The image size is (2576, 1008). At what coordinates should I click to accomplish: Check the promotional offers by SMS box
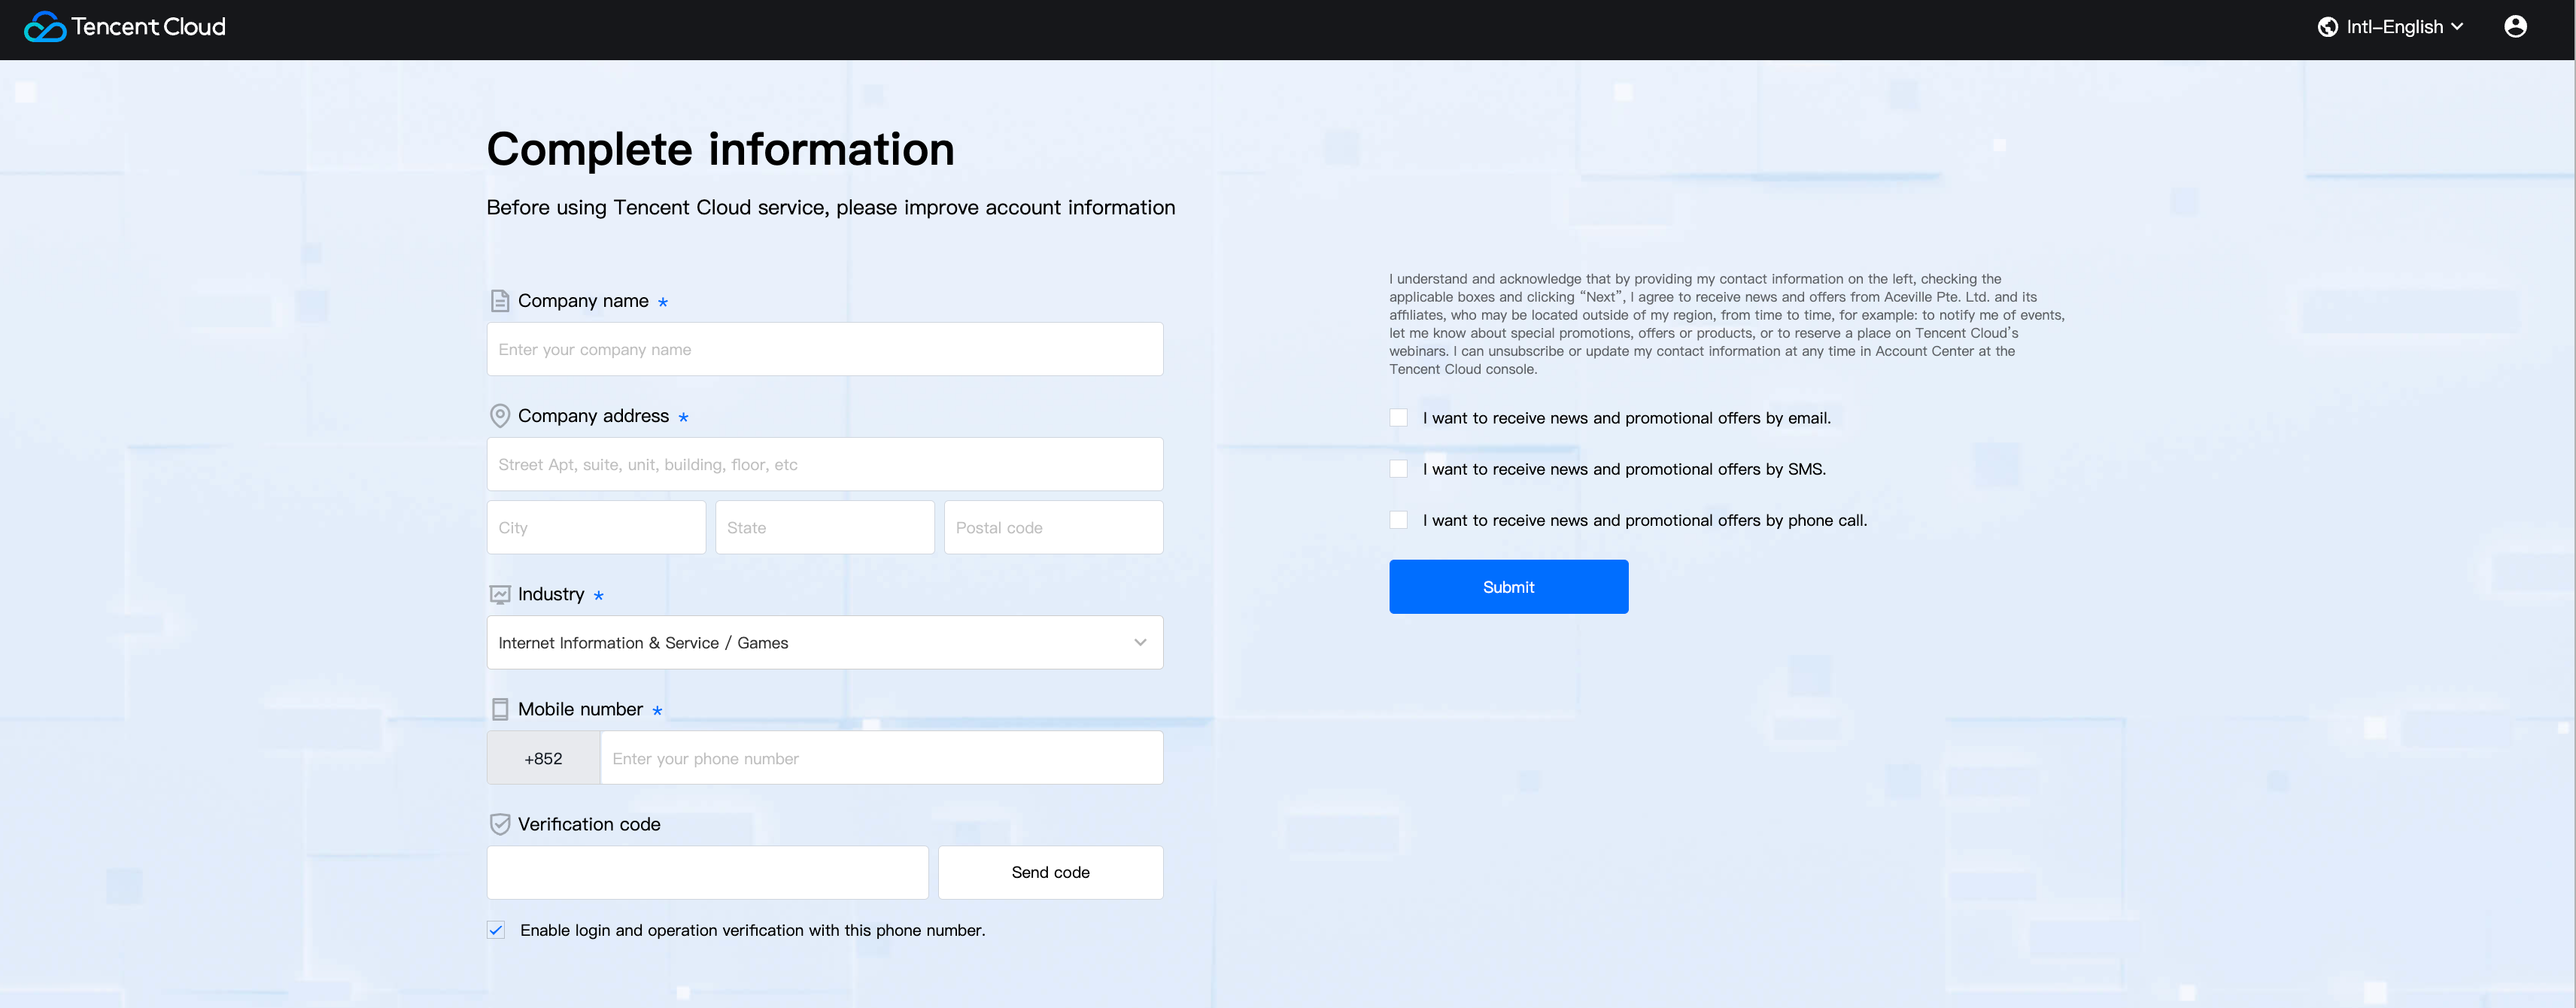[1398, 469]
